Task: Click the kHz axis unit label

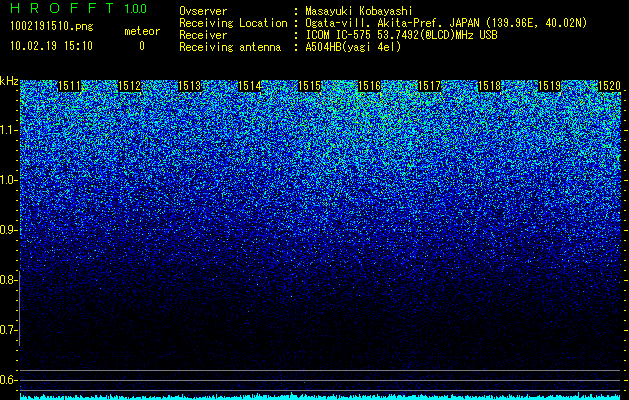Action: click(9, 81)
